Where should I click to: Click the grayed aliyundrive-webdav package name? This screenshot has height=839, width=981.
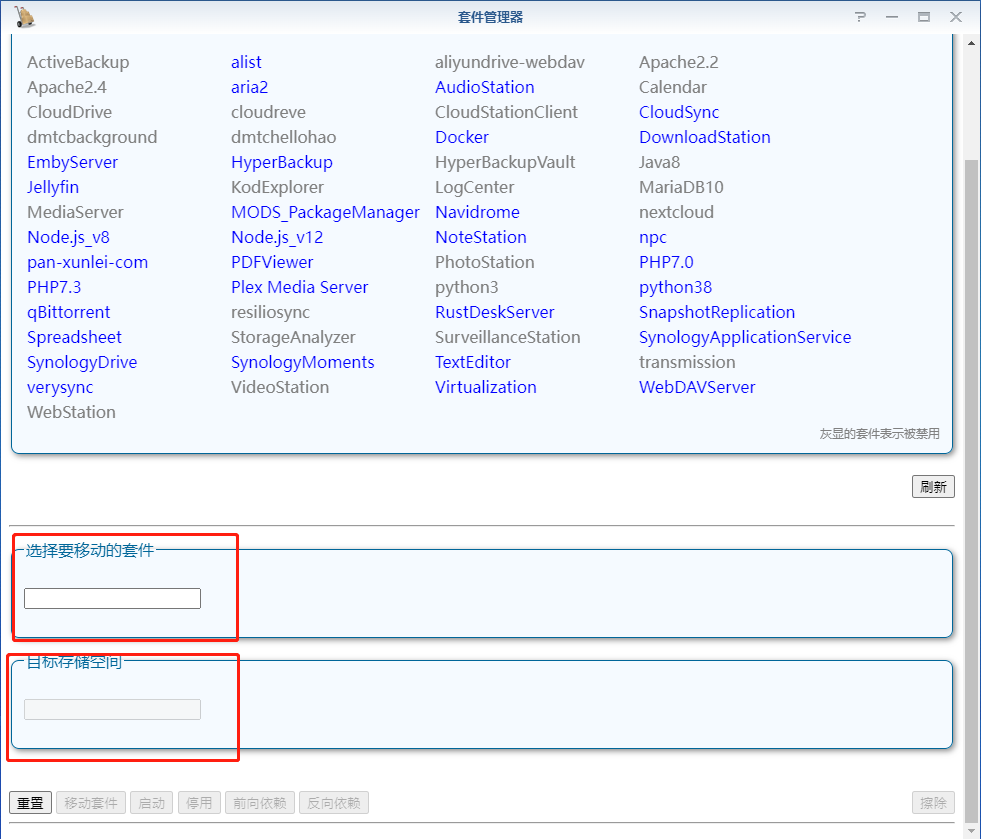[509, 62]
